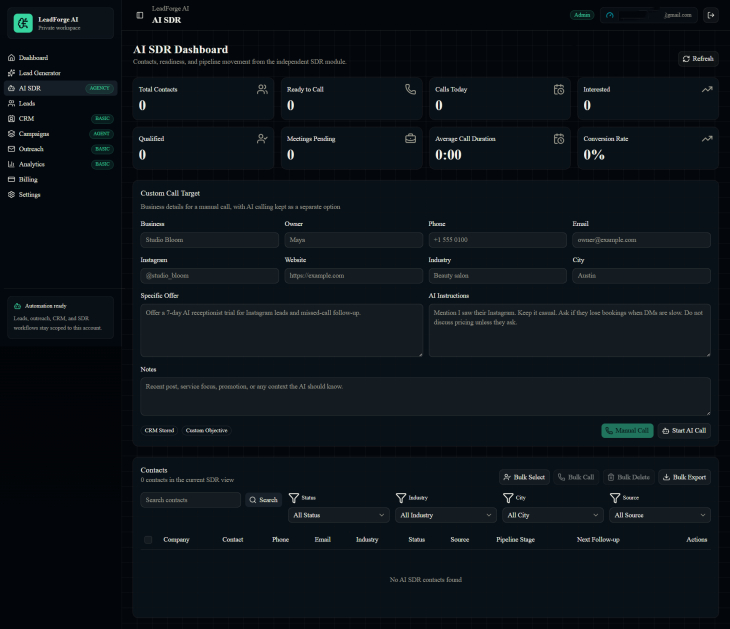Click the Search contacts button
Image resolution: width=730 pixels, height=629 pixels.
click(264, 500)
